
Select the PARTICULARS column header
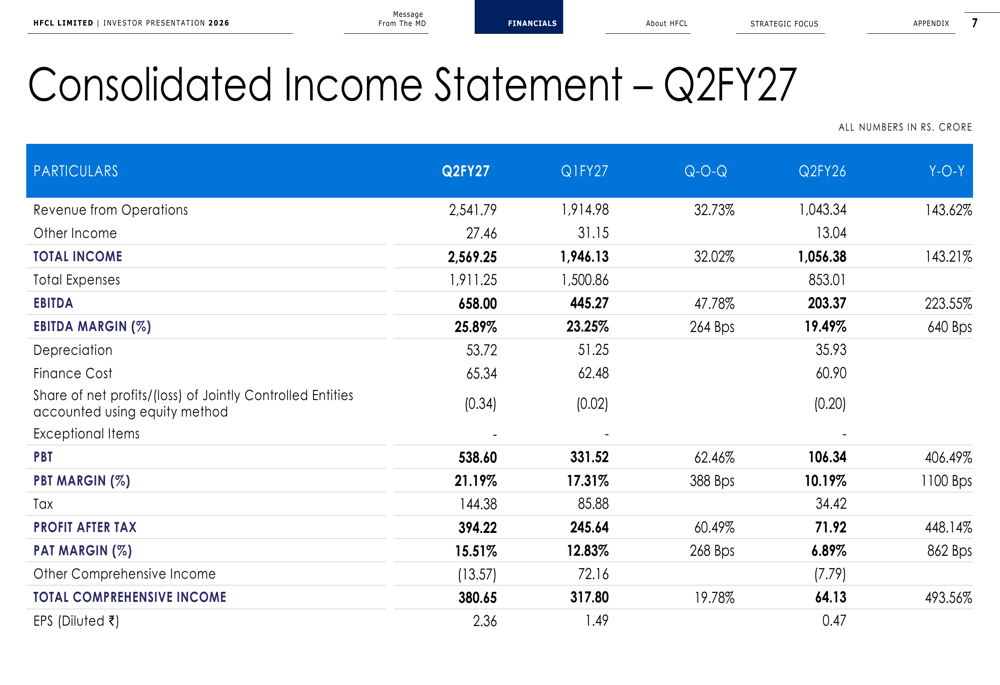click(75, 171)
